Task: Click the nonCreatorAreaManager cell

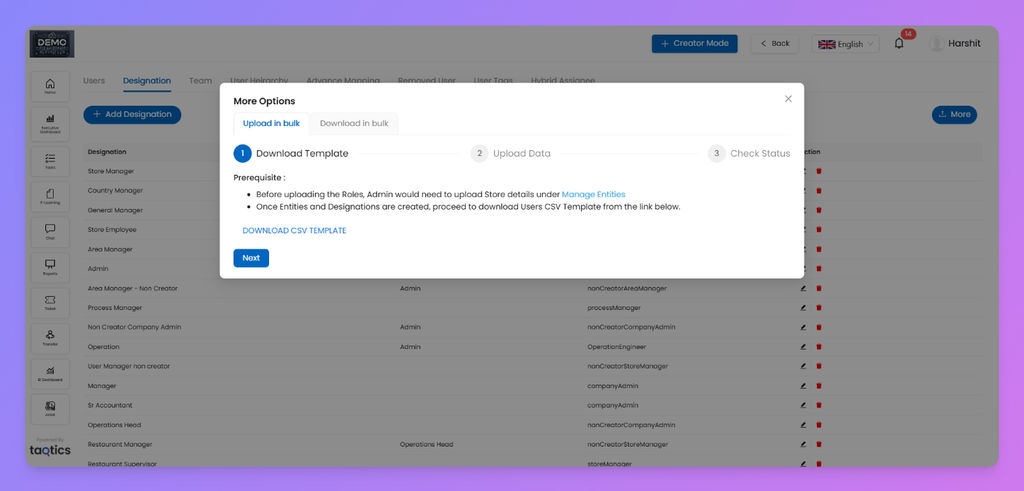Action: pyautogui.click(x=627, y=288)
